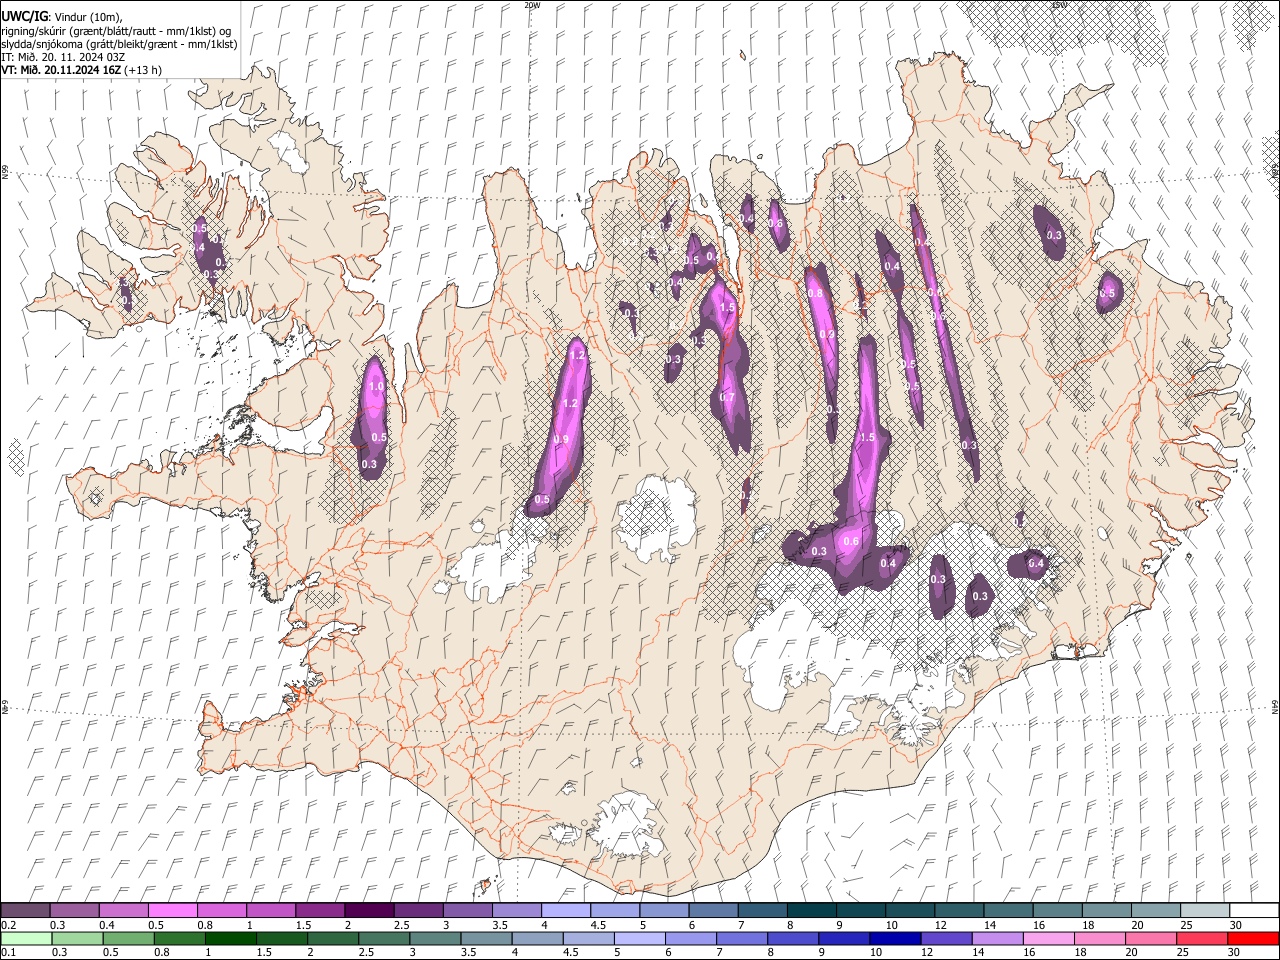Click the '15W' longitude label at the top

[1059, 5]
